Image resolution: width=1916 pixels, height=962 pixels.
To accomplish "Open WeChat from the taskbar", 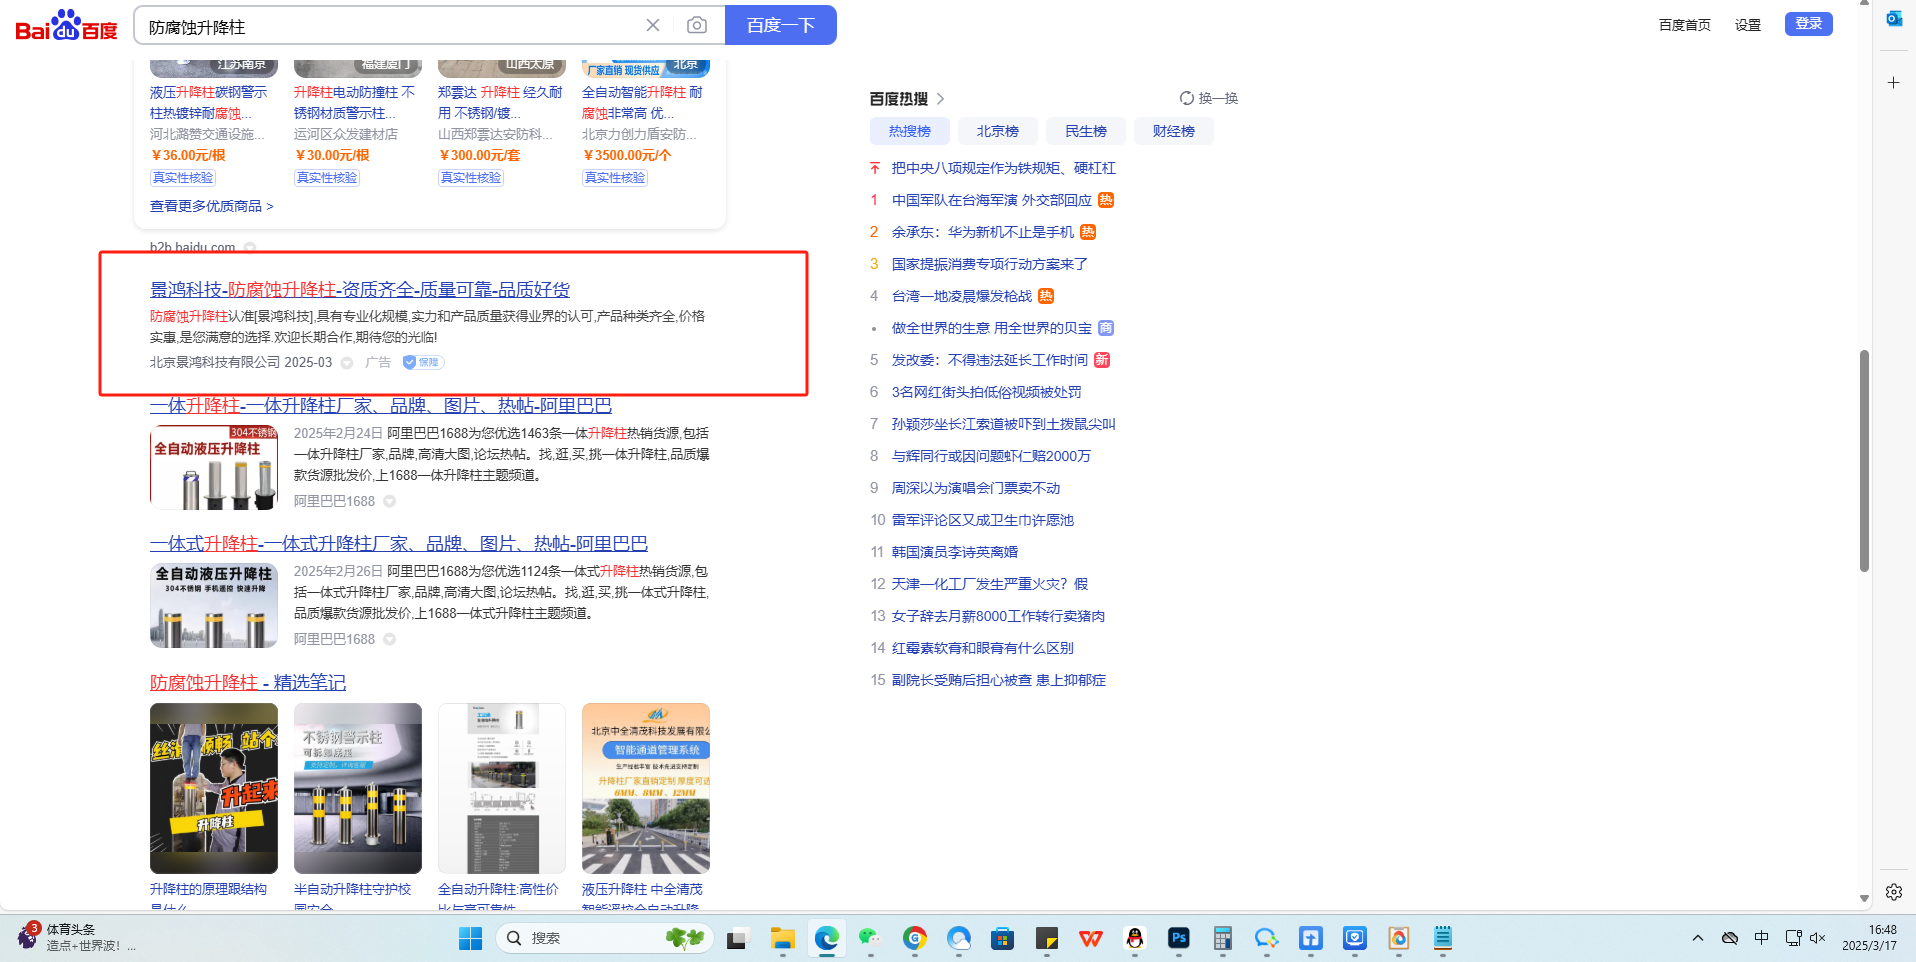I will (869, 938).
